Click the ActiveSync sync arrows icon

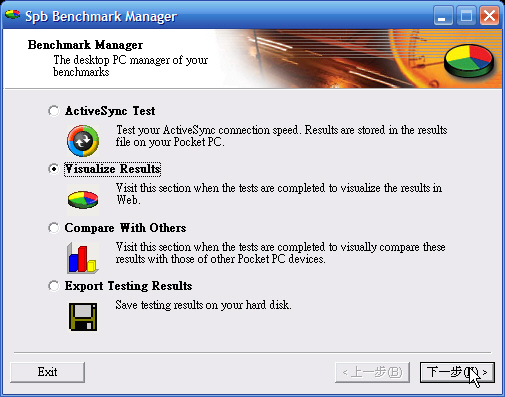point(83,141)
